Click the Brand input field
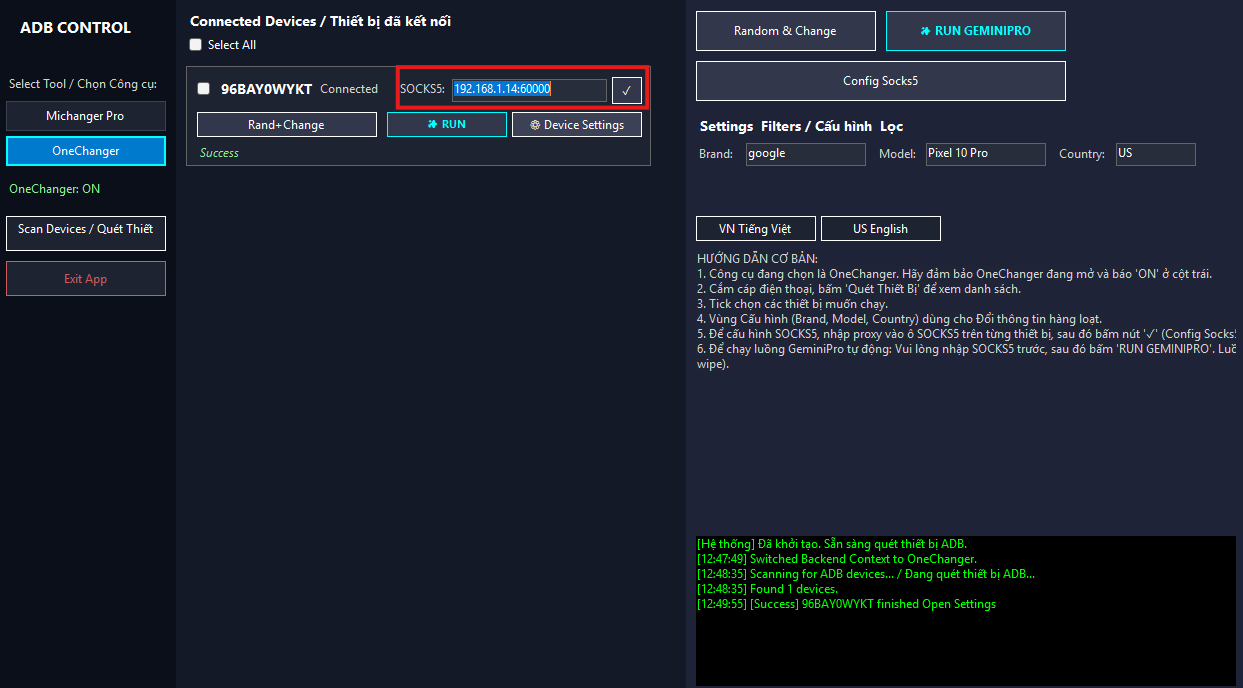The height and width of the screenshot is (688, 1243). point(805,154)
